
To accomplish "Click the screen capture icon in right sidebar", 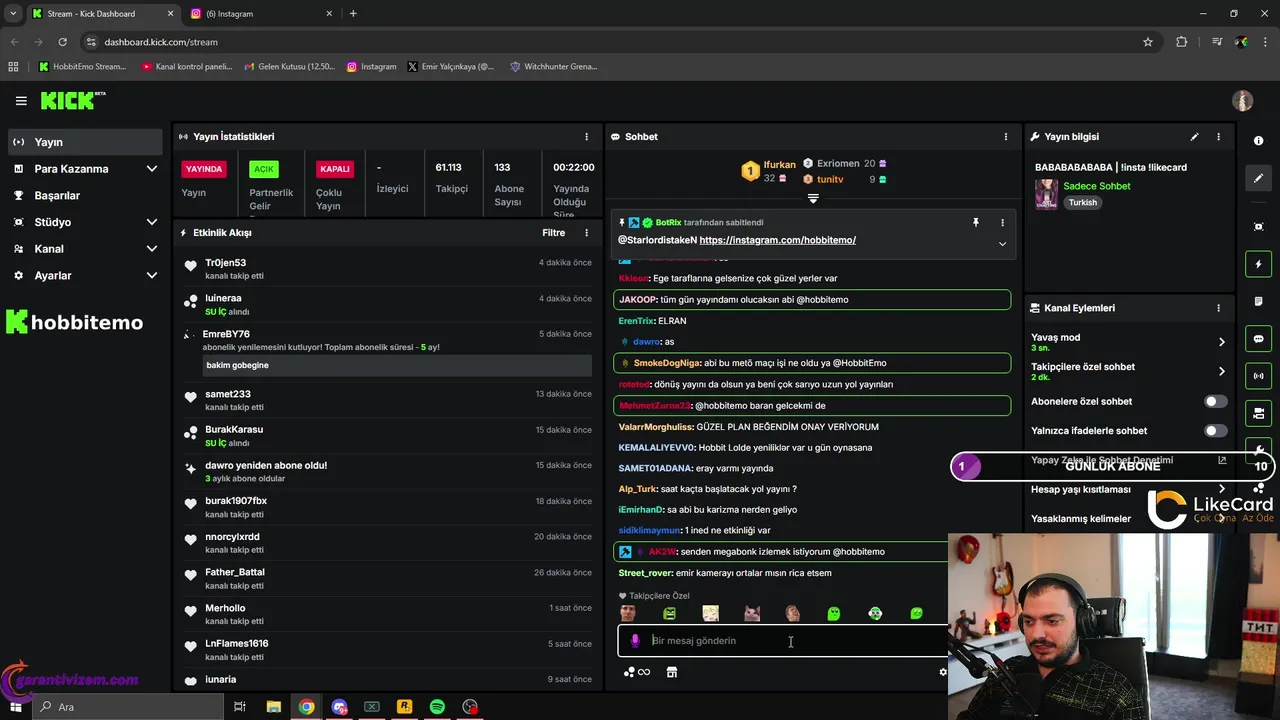I will pos(1259,227).
